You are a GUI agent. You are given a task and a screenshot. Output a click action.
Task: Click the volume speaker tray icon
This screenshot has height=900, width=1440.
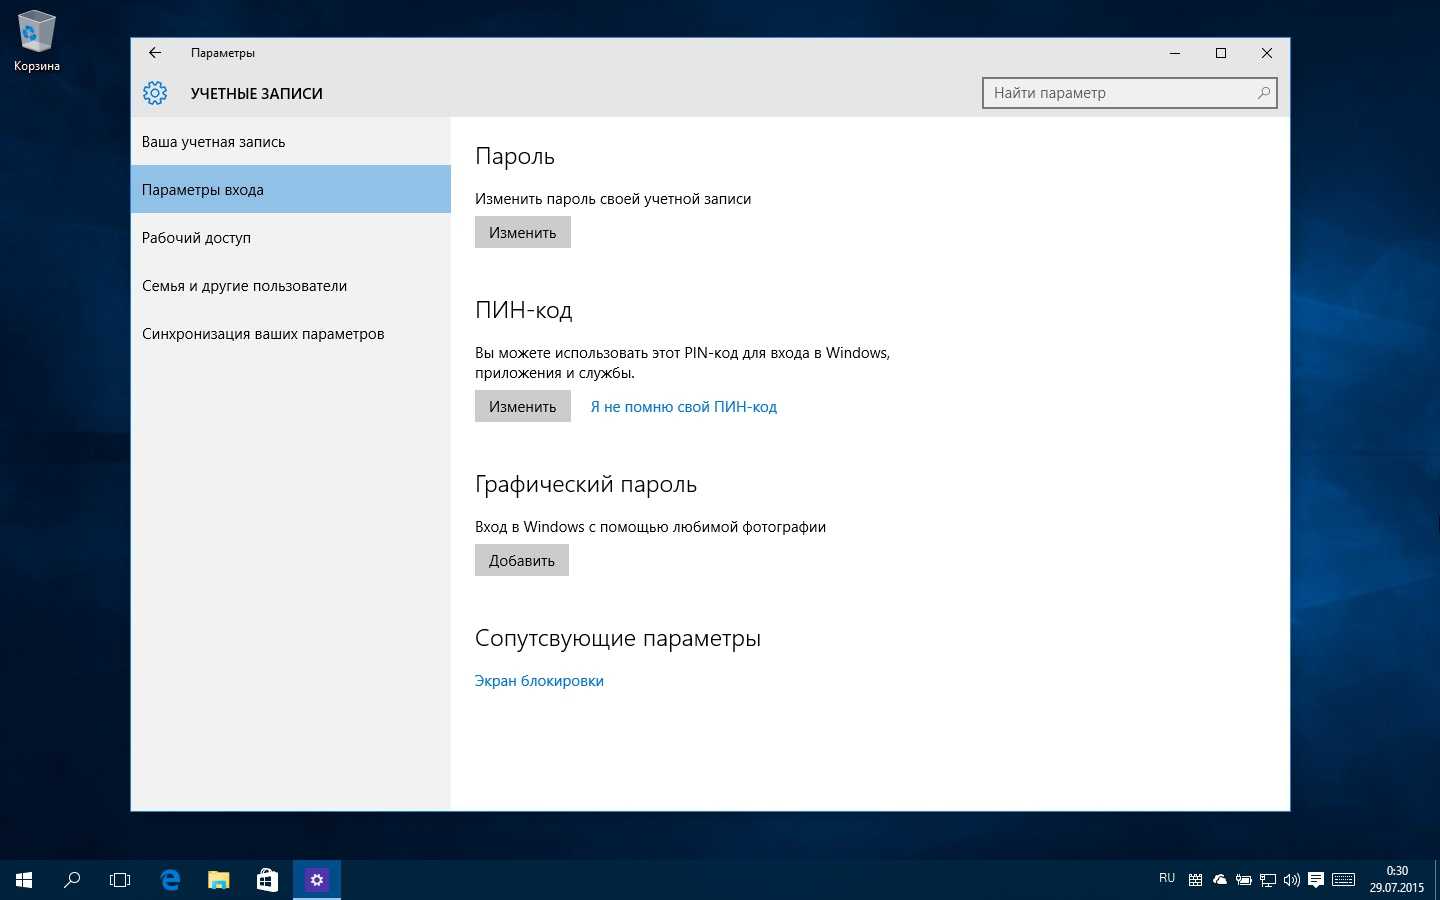pyautogui.click(x=1292, y=880)
